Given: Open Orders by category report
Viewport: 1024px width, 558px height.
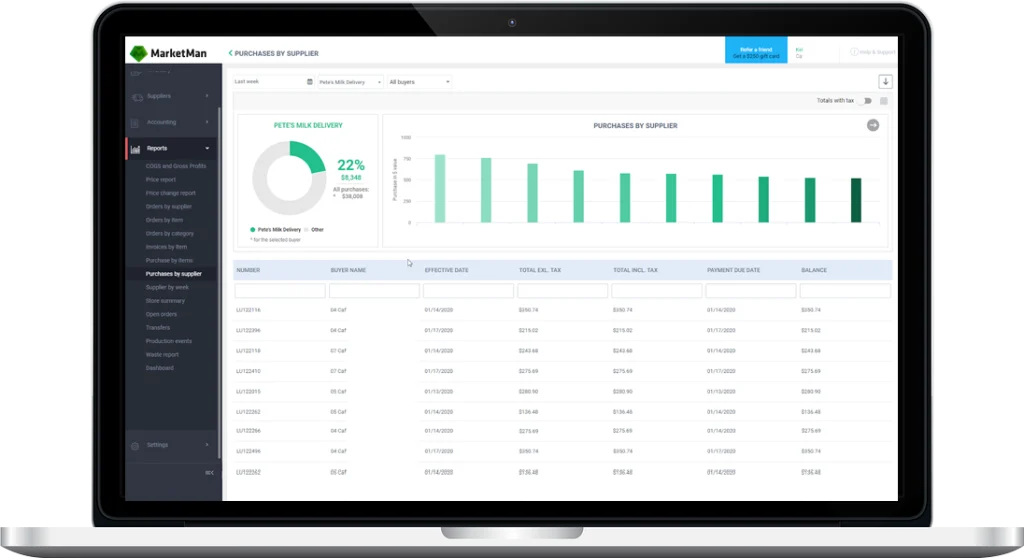Looking at the screenshot, I should coord(169,233).
